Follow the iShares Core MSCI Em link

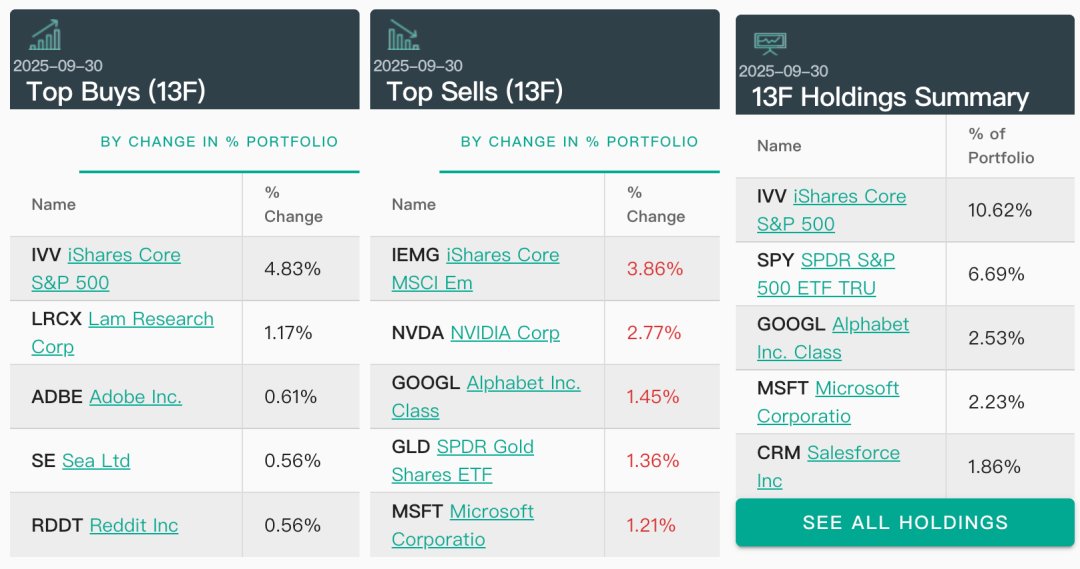coord(502,256)
